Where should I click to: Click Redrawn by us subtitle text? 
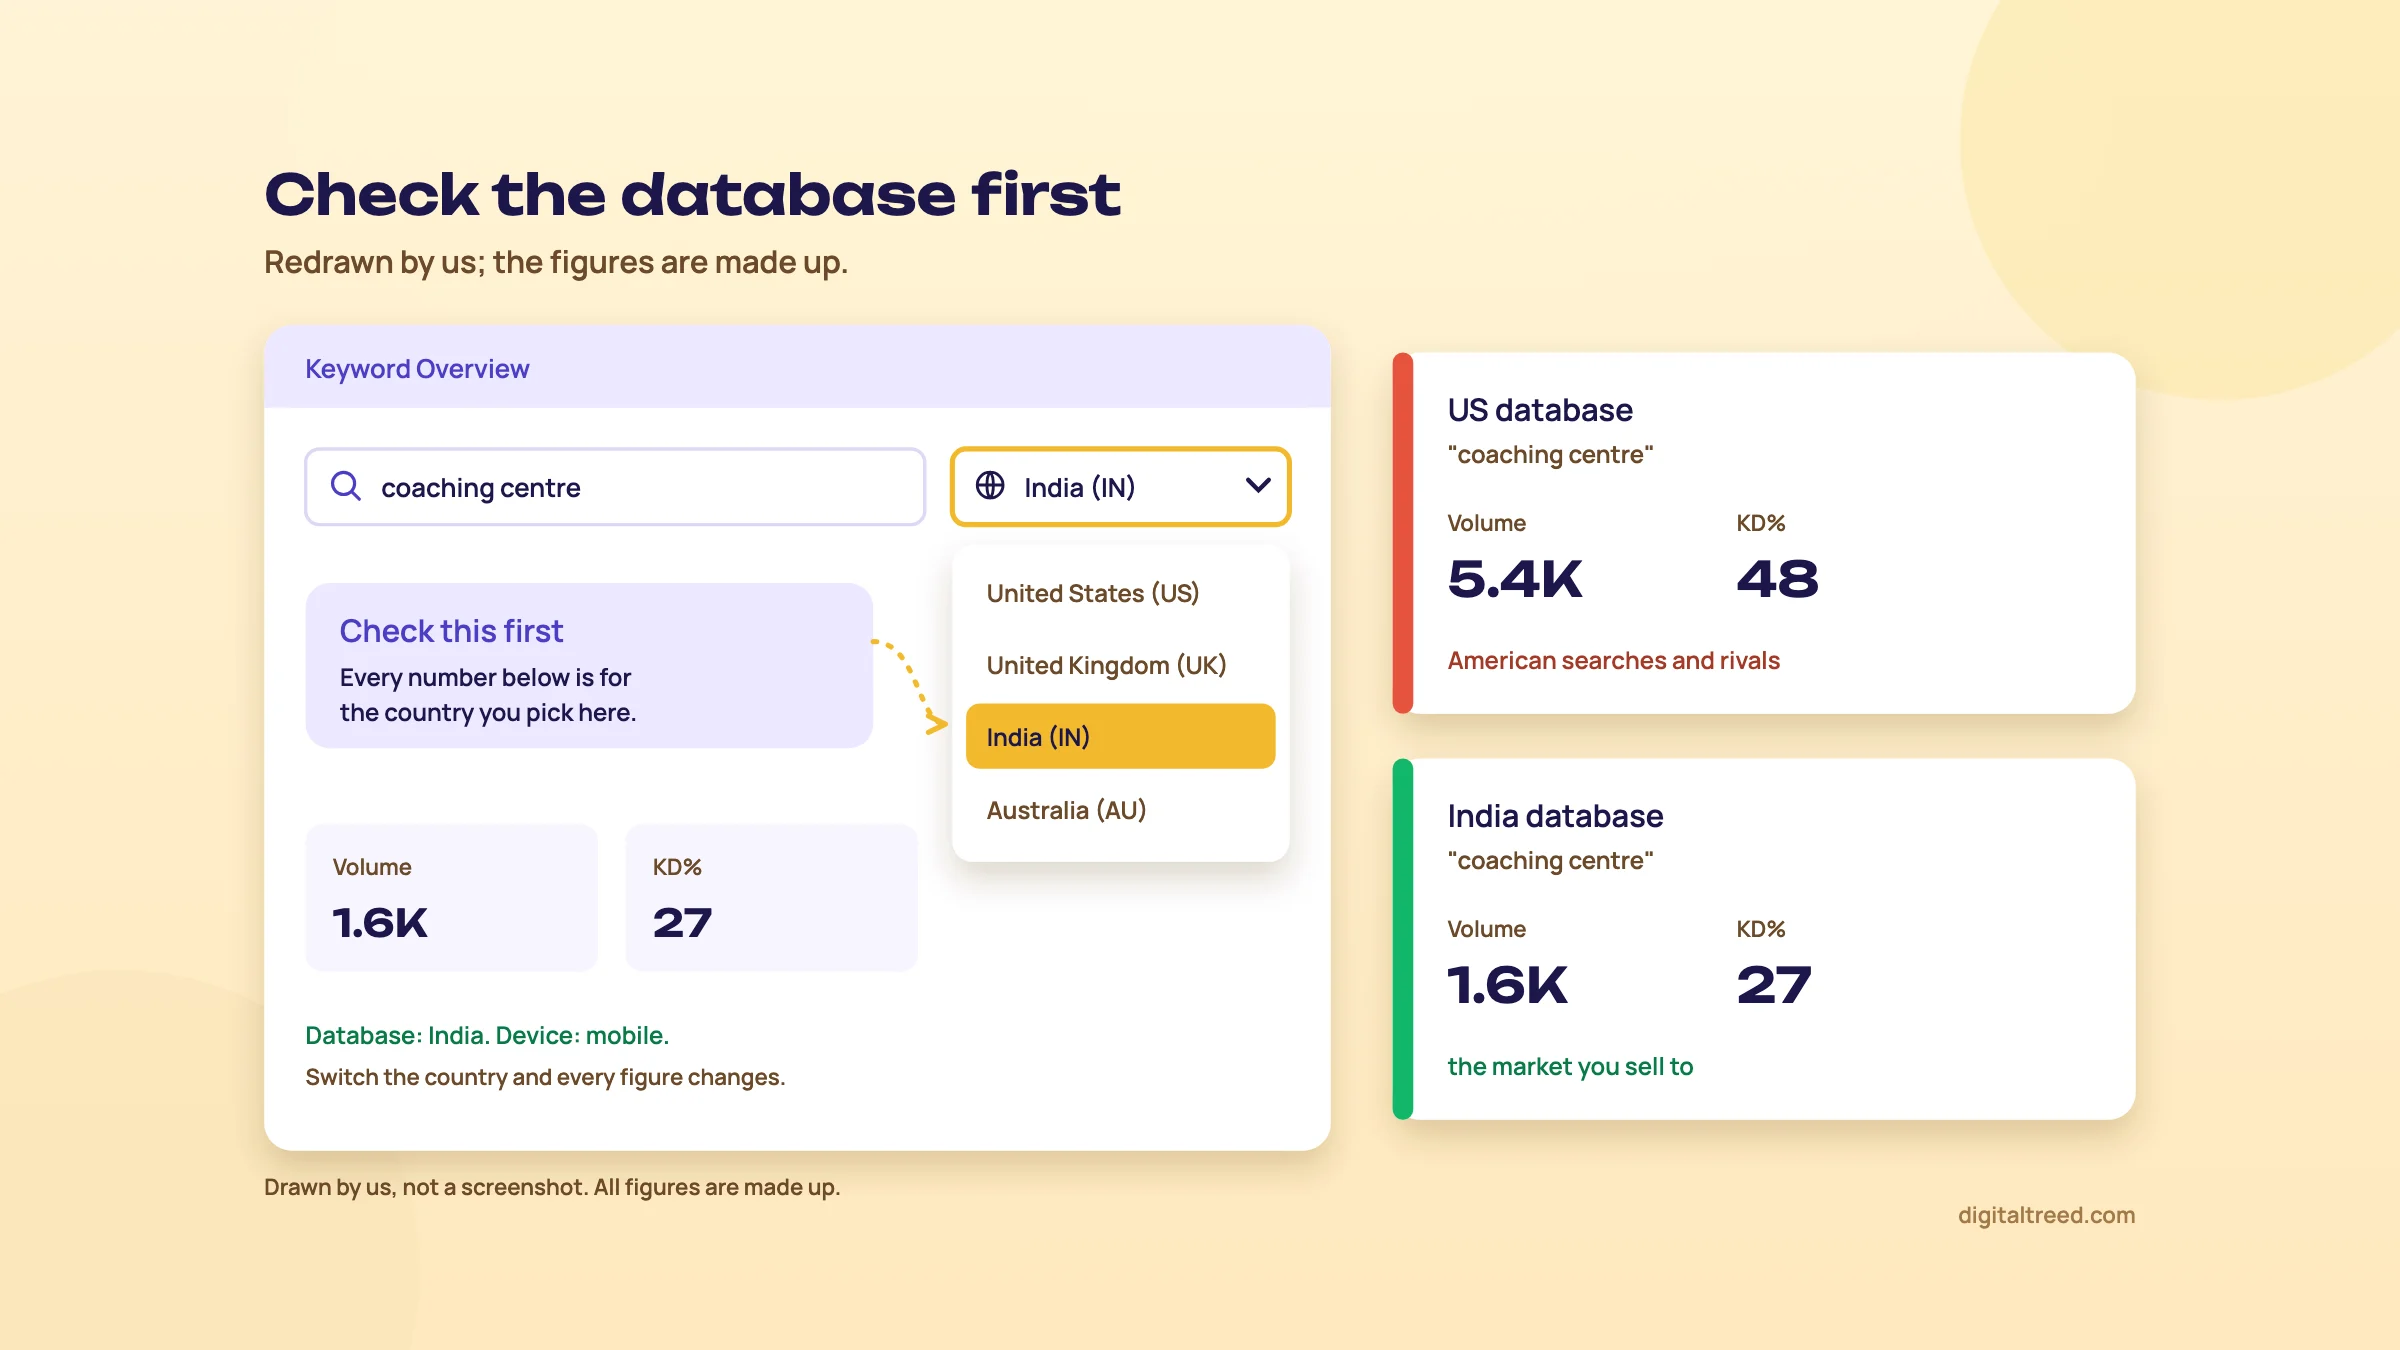556,262
